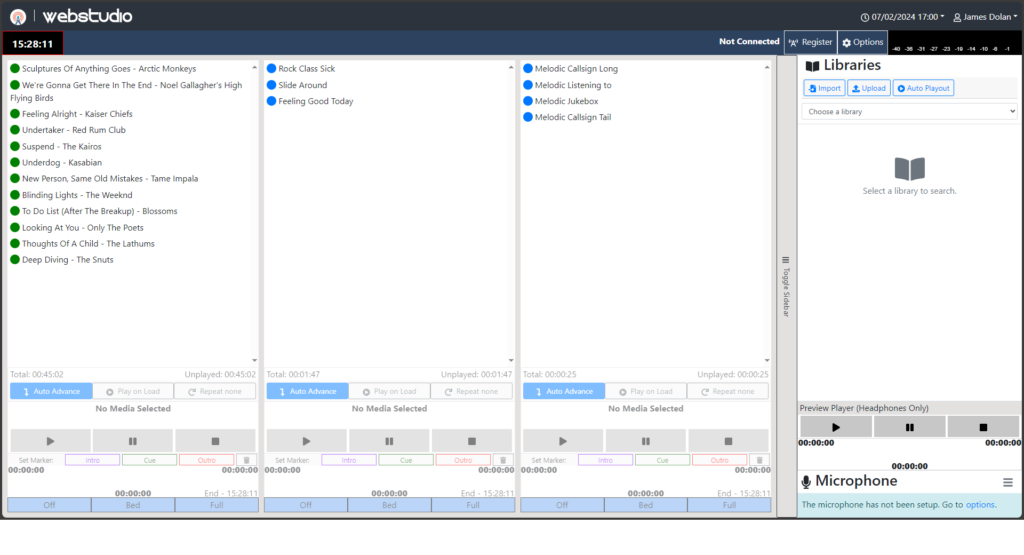Click third playlist scrollbar down arrow
The height and width of the screenshot is (555, 1024).
click(x=767, y=360)
